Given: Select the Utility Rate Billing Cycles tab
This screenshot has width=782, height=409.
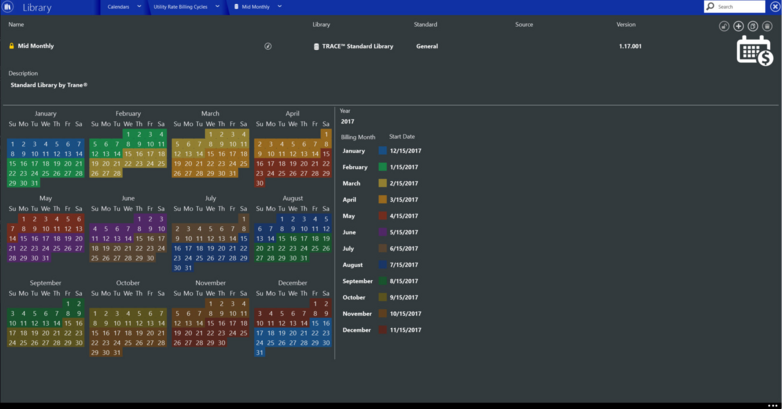Looking at the screenshot, I should (181, 7).
